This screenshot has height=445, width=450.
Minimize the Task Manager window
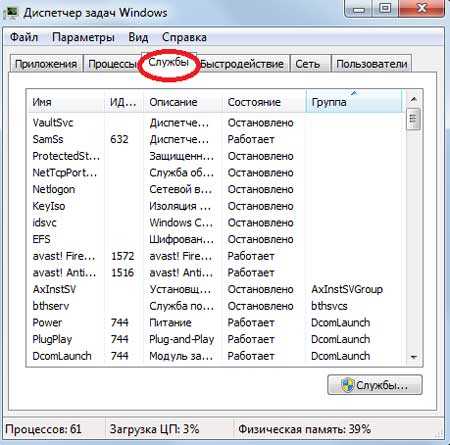[x=359, y=9]
